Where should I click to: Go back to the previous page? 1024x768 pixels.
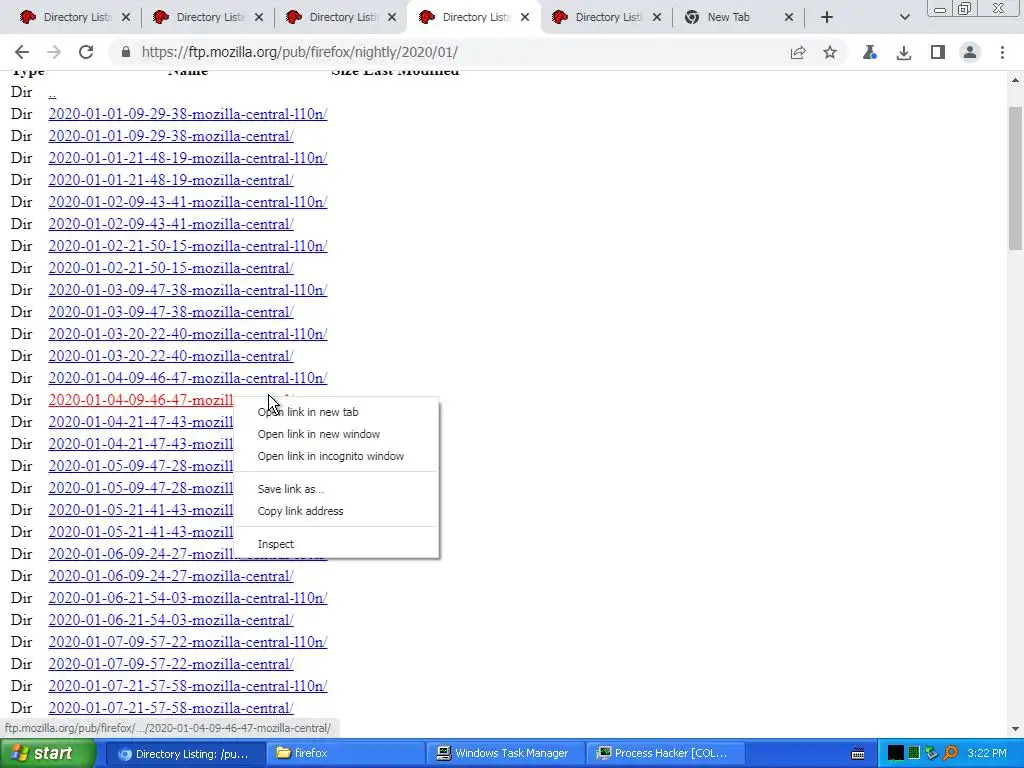(x=22, y=52)
